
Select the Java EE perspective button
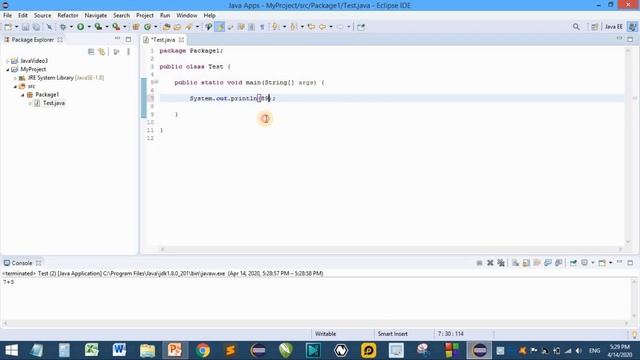click(613, 27)
